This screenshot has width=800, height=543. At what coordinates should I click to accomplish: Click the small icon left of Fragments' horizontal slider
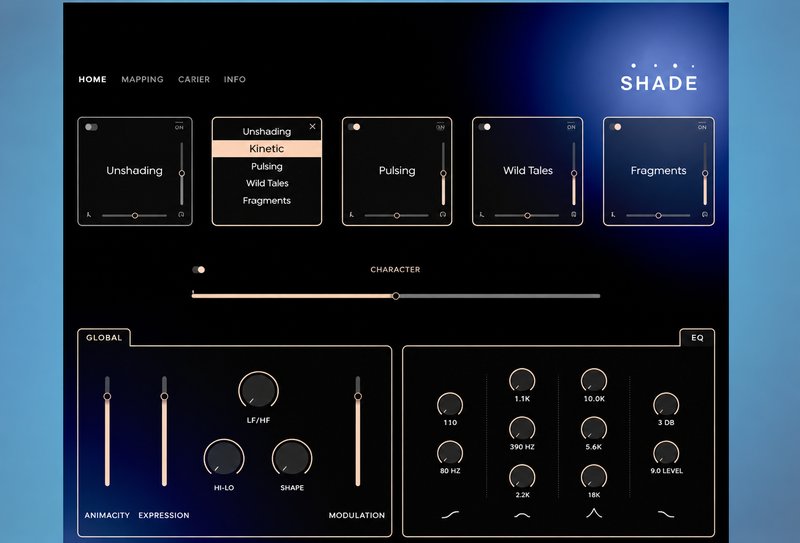coord(613,215)
